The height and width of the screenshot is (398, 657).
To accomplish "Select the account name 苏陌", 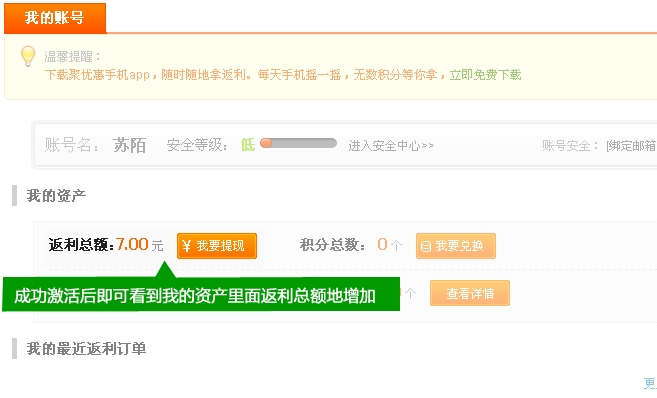I will [129, 145].
